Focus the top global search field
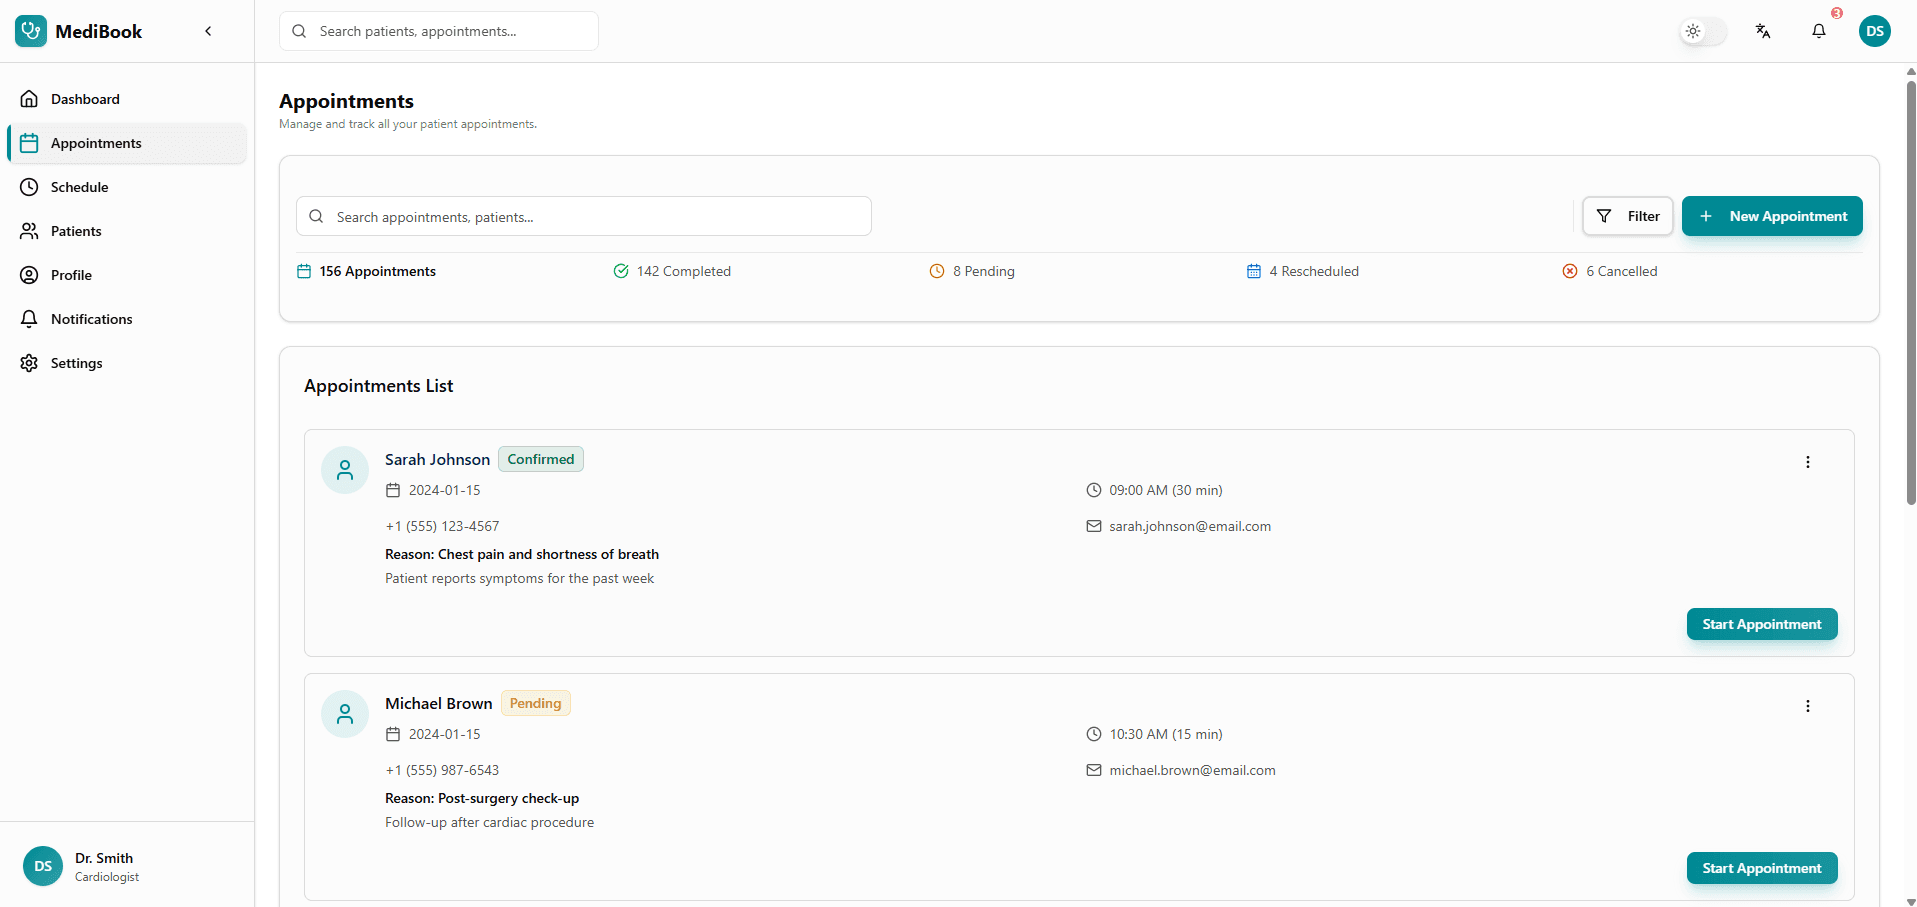 point(439,31)
